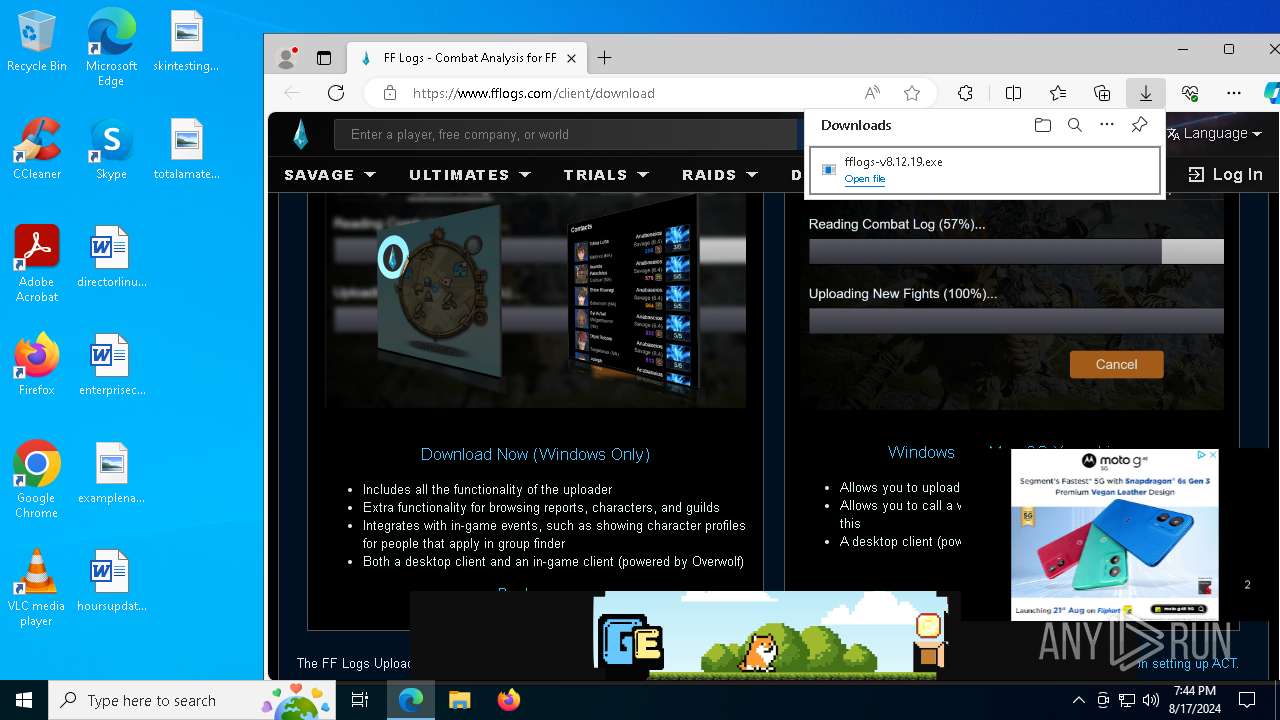Select the Google Chrome desktop shortcut
The image size is (1280, 720).
pos(36,480)
